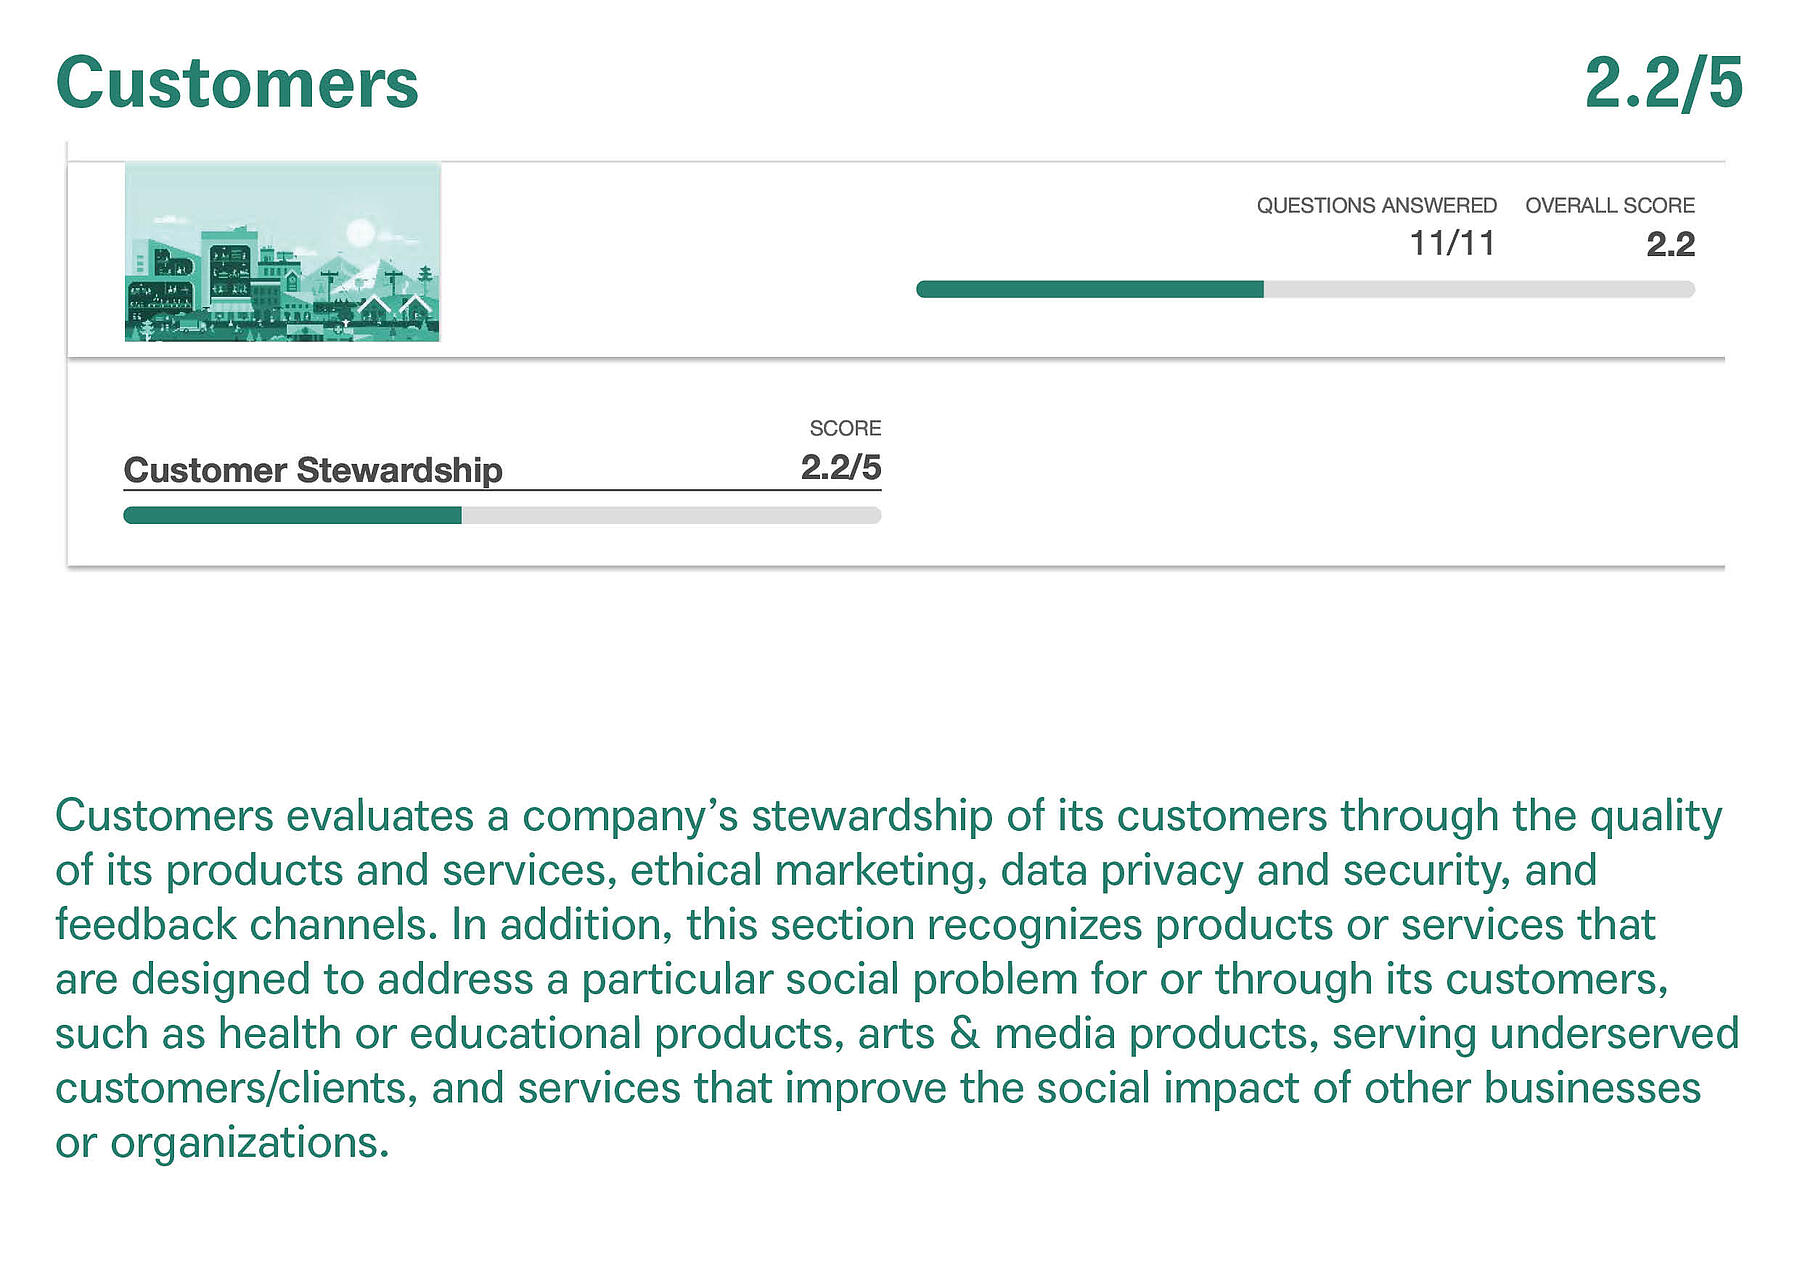
Task: Click the Customers city illustration thumbnail
Action: click(282, 252)
